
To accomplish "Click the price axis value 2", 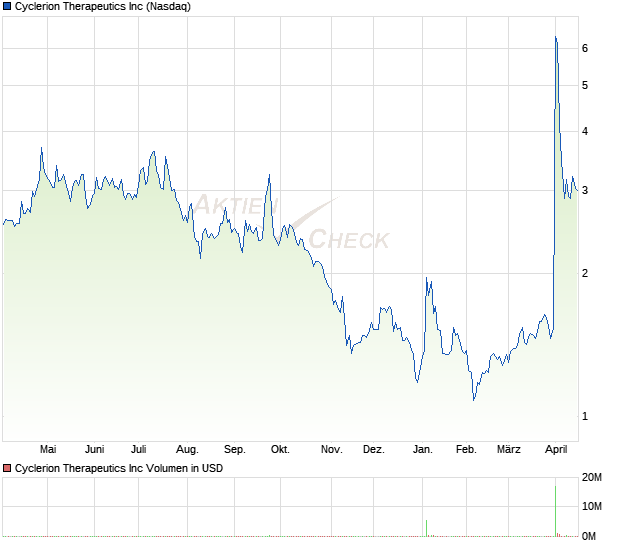I will click(x=585, y=273).
